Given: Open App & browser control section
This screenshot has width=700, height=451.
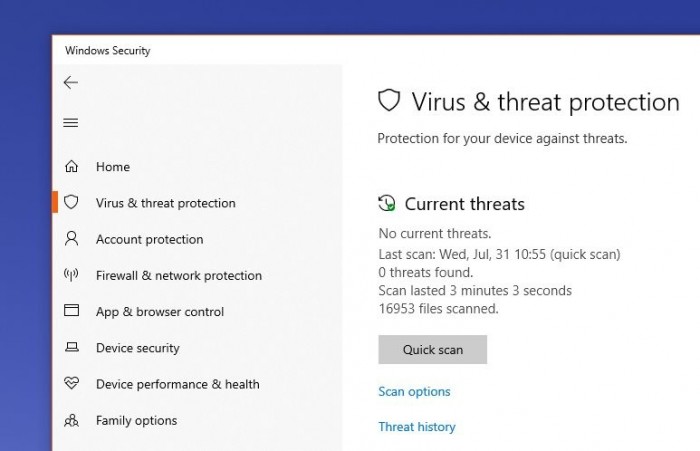Looking at the screenshot, I should (160, 312).
